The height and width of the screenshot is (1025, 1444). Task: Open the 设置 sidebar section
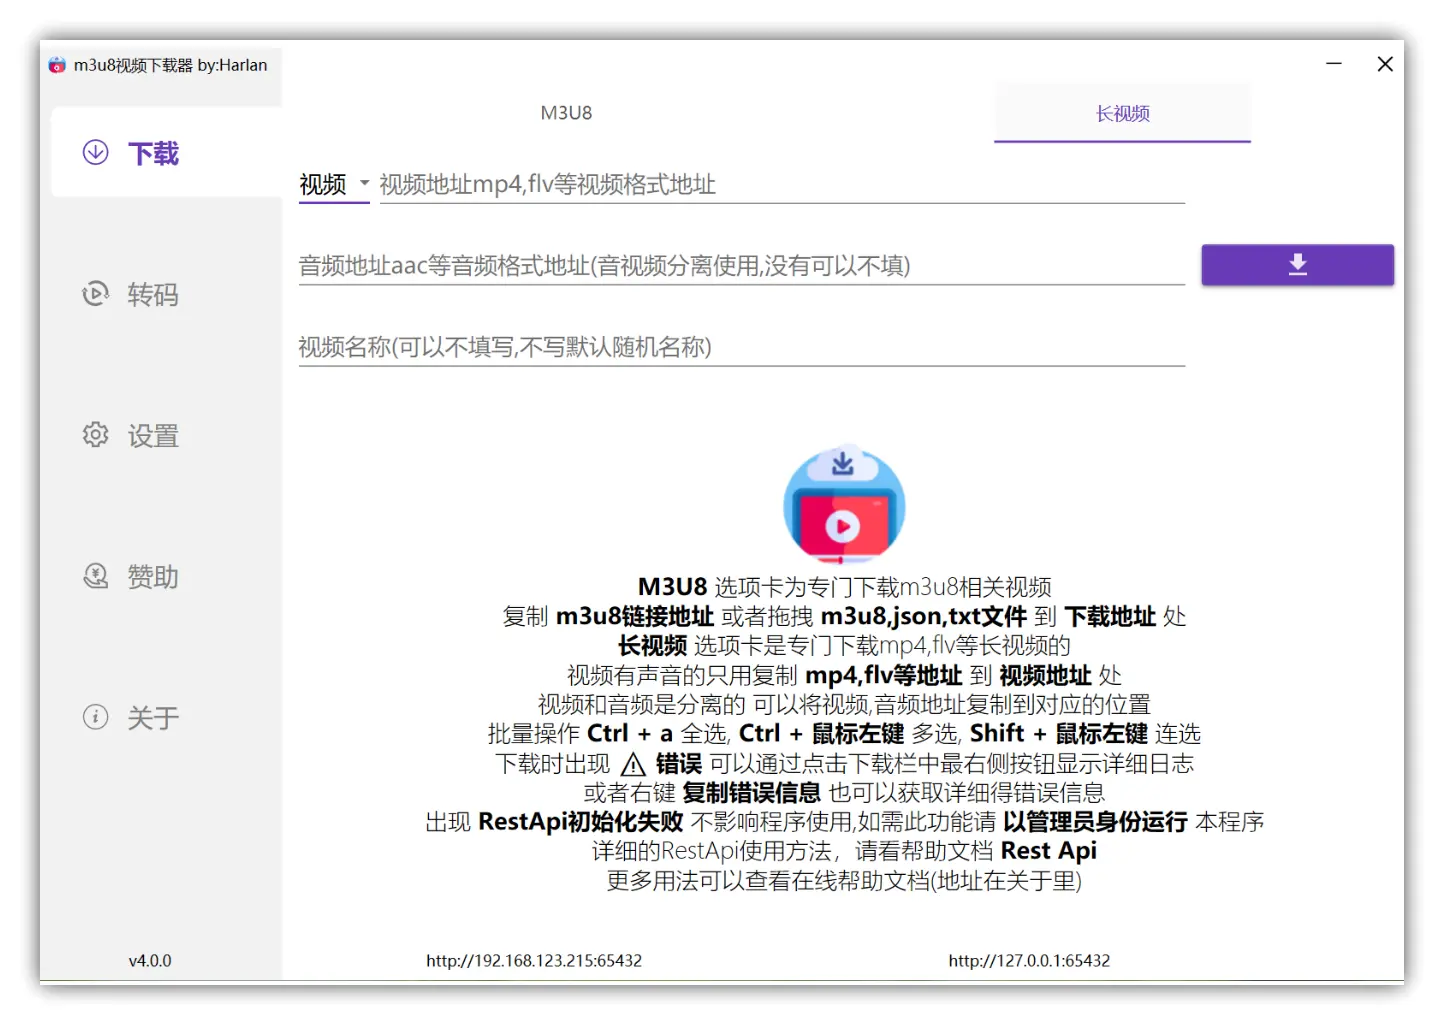(166, 435)
